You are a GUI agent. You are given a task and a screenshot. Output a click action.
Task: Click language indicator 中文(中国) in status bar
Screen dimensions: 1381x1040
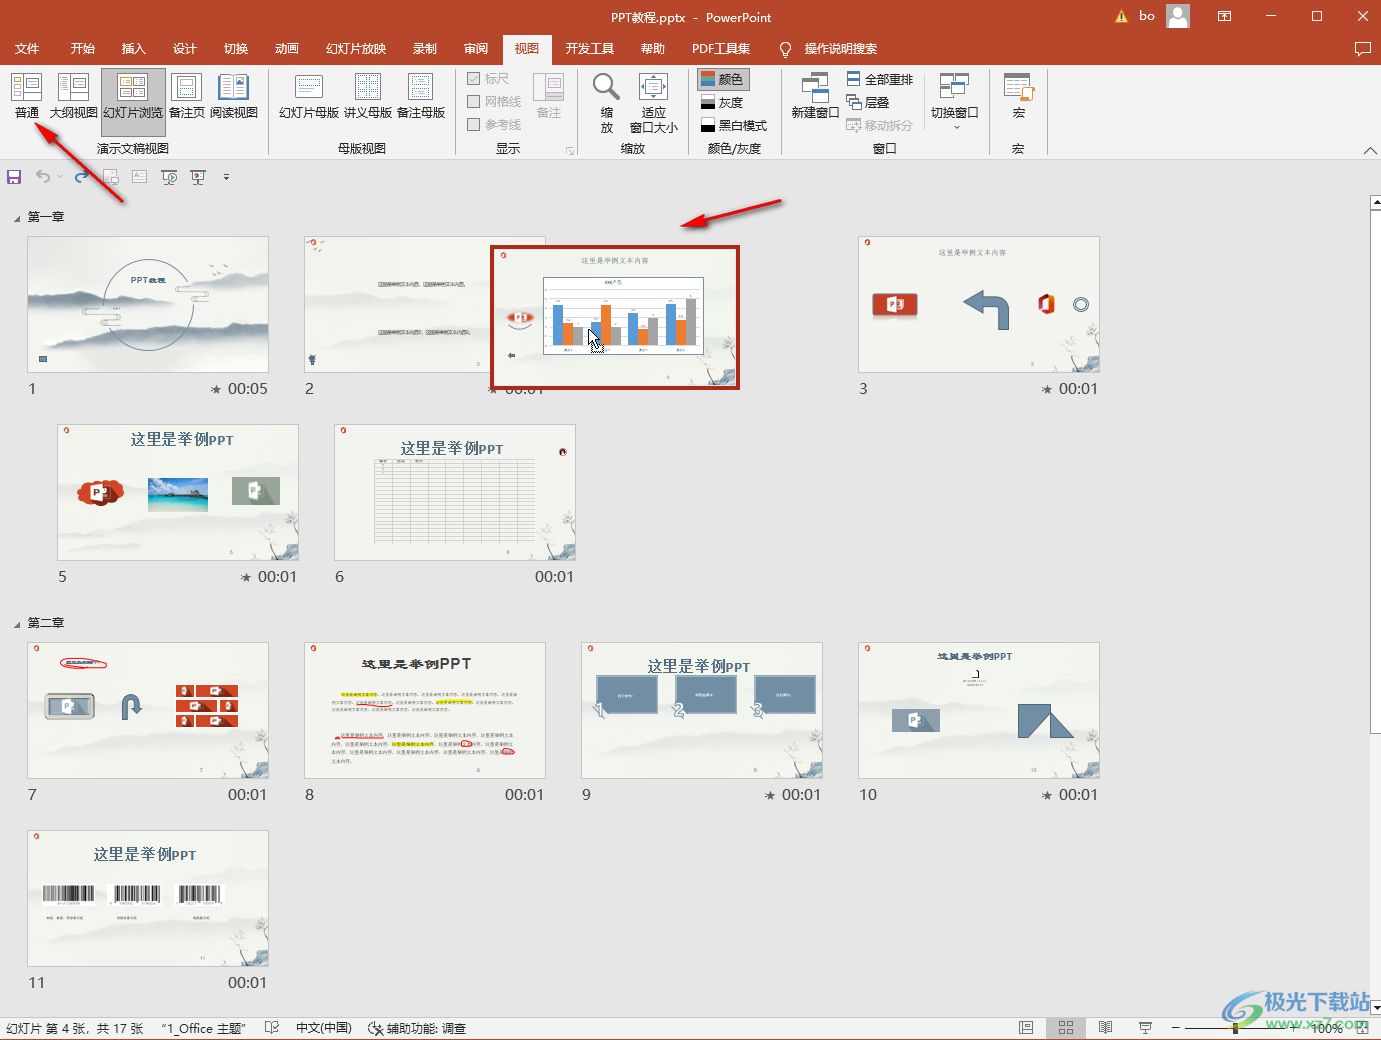[324, 1028]
